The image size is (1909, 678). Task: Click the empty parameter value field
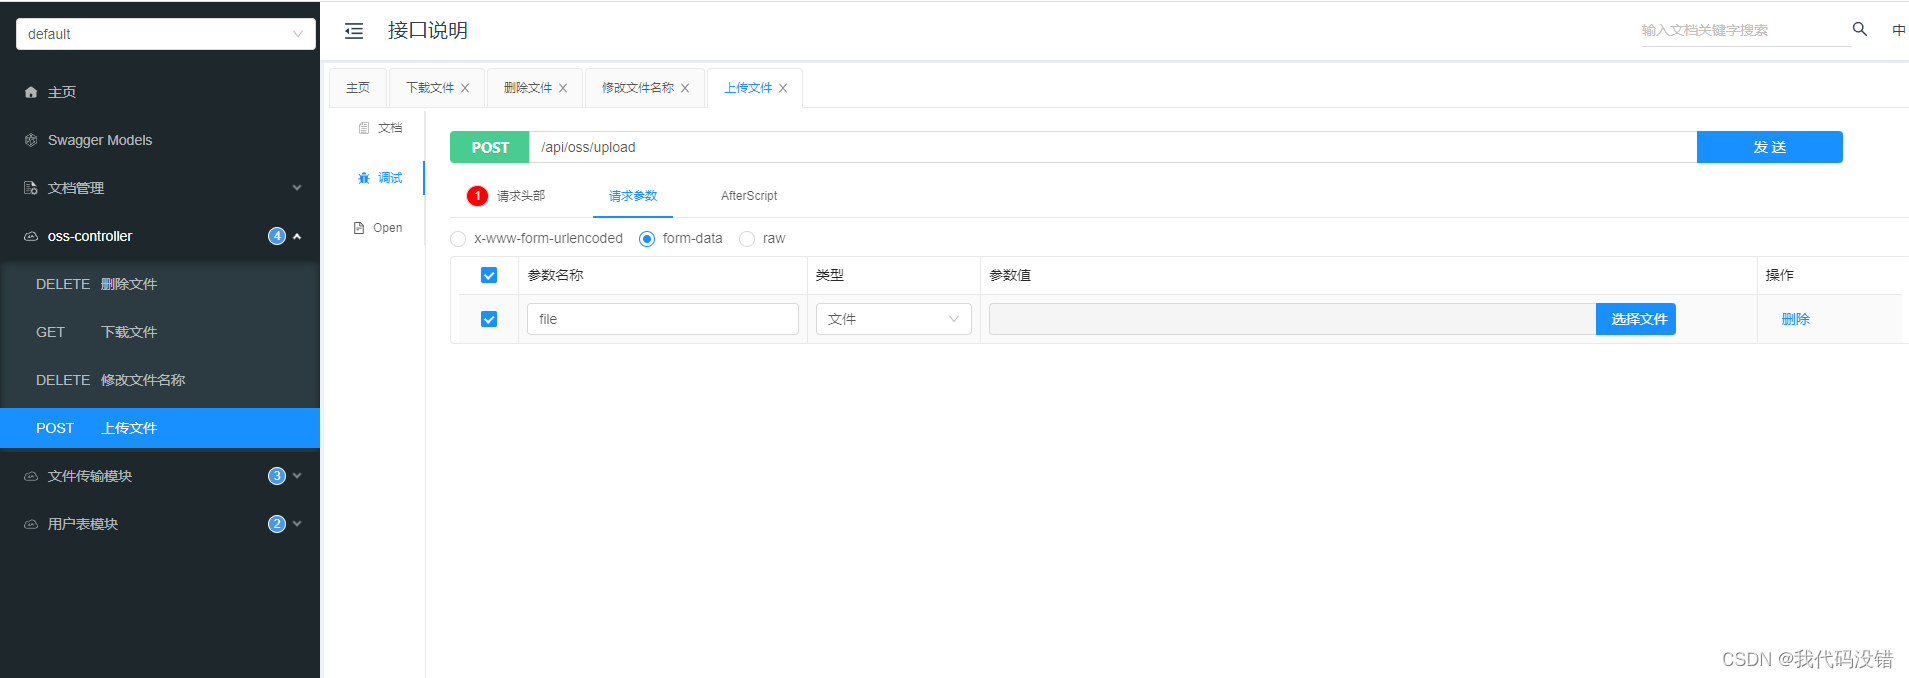click(x=1292, y=319)
